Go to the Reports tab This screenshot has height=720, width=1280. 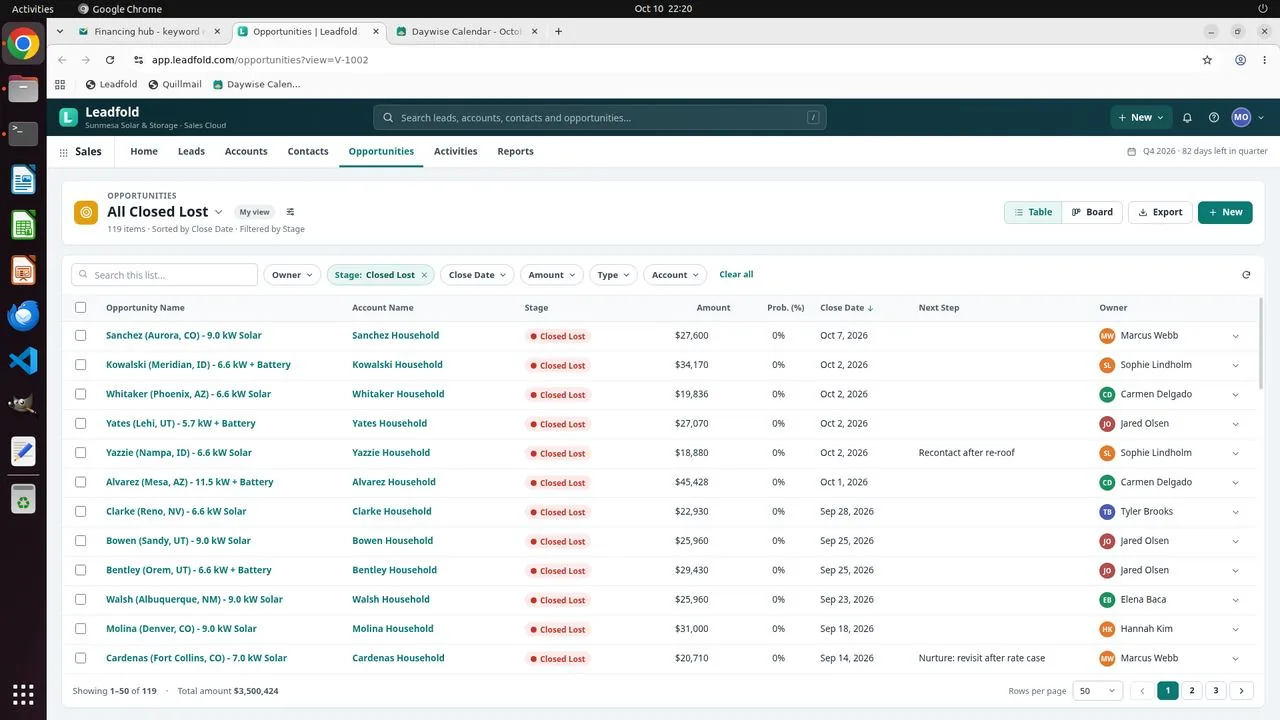pos(515,152)
